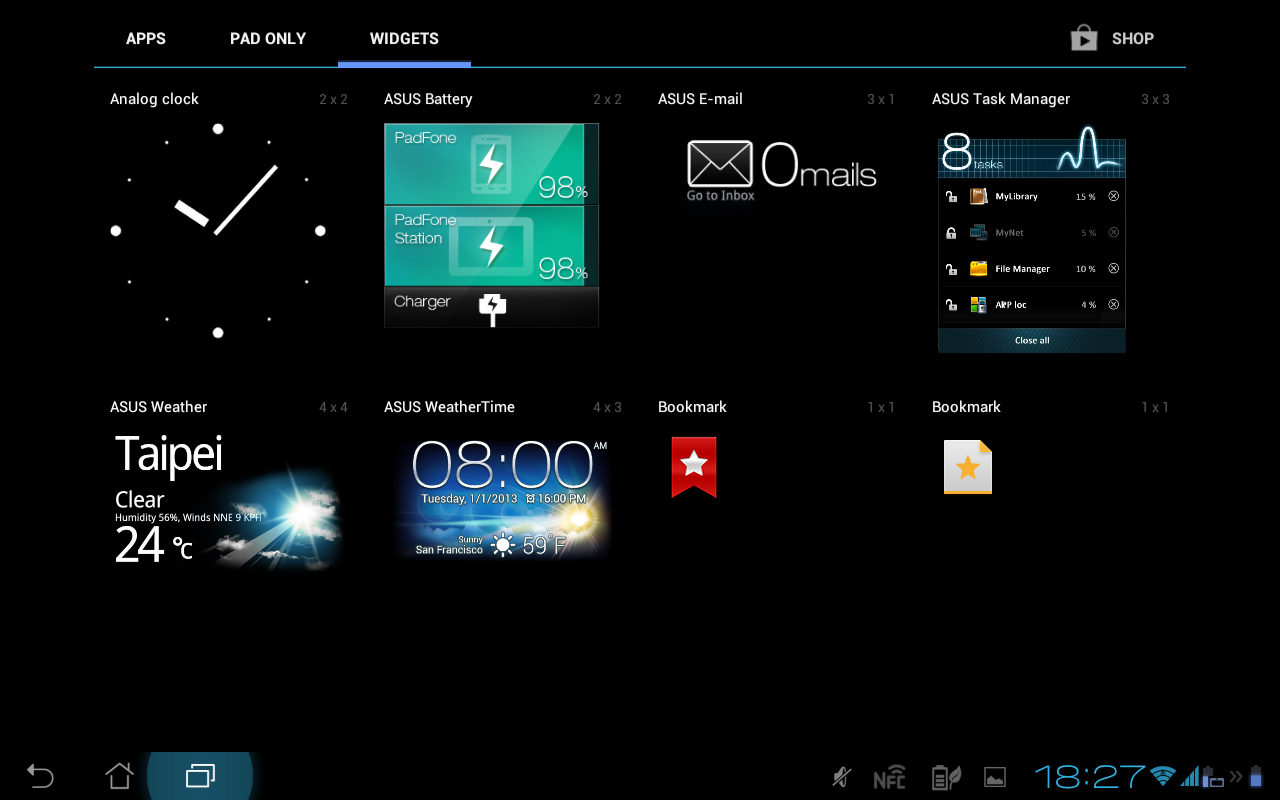Open the SHOP link
Viewport: 1280px width, 800px height.
pyautogui.click(x=1133, y=39)
